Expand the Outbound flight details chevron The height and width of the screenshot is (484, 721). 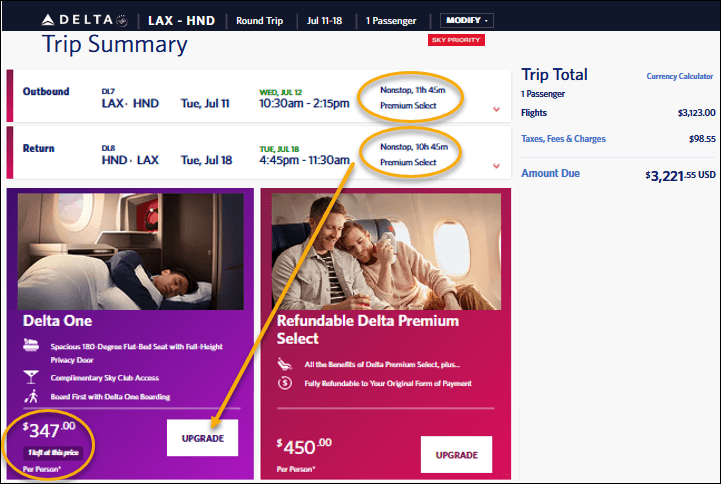[496, 109]
